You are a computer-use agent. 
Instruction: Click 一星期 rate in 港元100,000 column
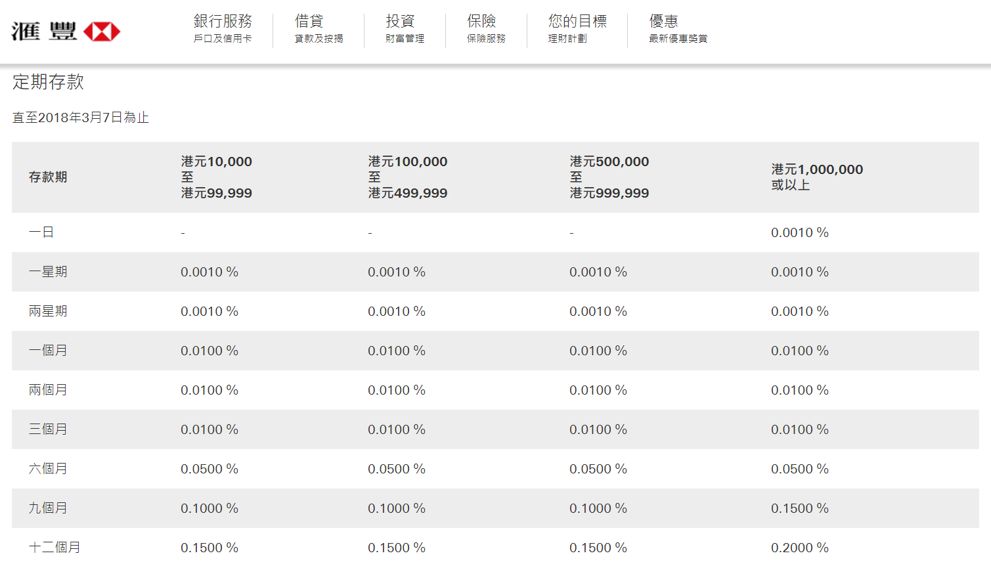point(396,272)
